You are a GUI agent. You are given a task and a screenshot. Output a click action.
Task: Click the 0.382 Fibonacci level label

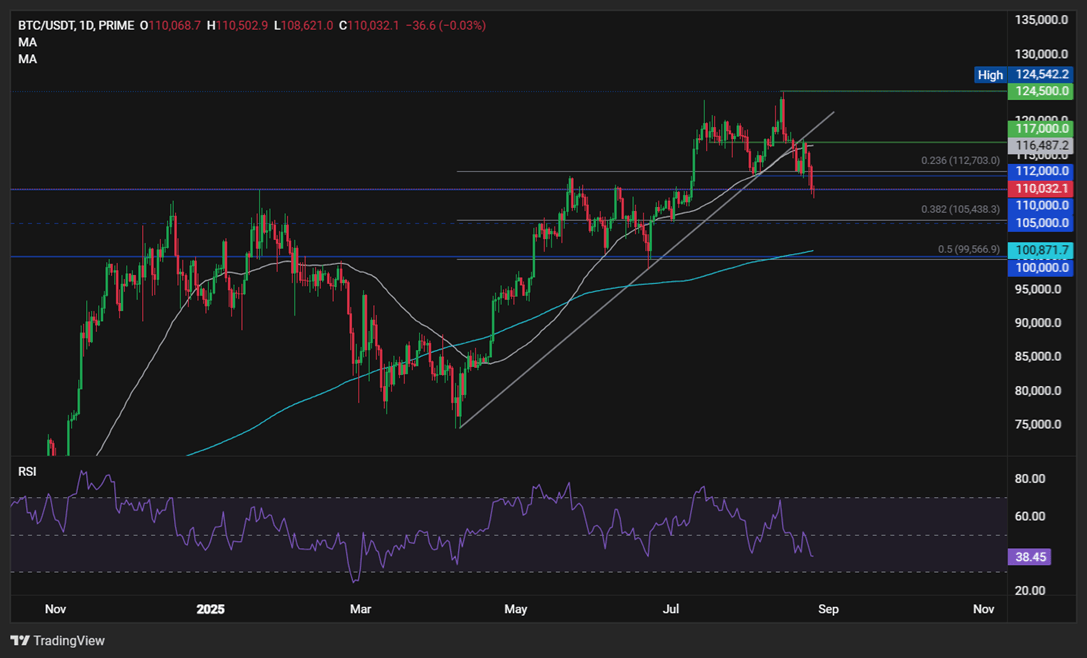pos(960,209)
